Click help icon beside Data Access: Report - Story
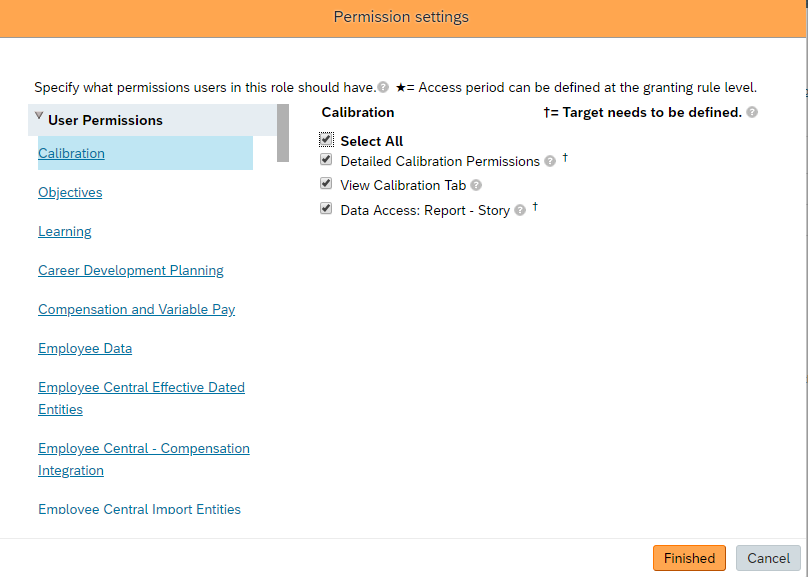 (520, 211)
